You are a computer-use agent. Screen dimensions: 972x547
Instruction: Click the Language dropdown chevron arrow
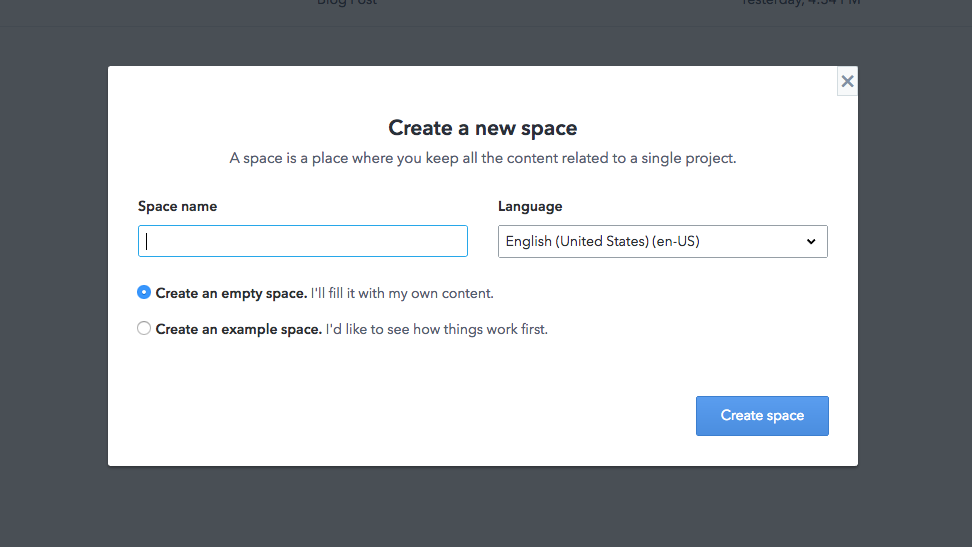(x=811, y=242)
